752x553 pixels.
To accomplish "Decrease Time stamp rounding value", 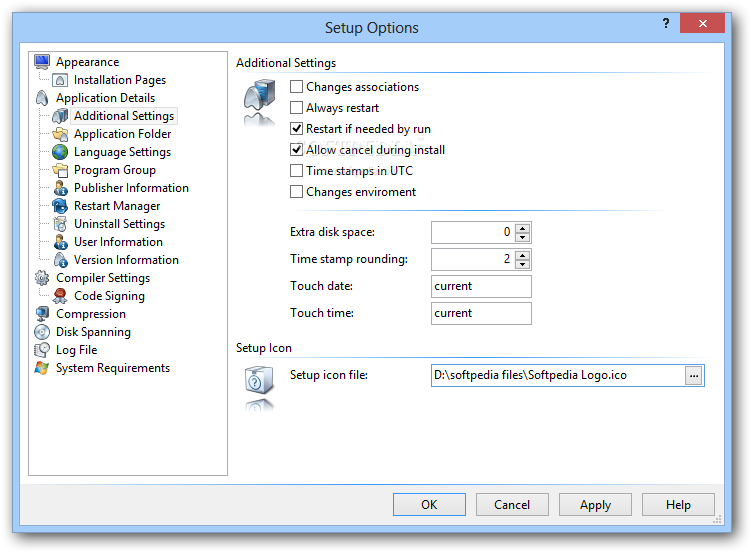I will [x=522, y=264].
